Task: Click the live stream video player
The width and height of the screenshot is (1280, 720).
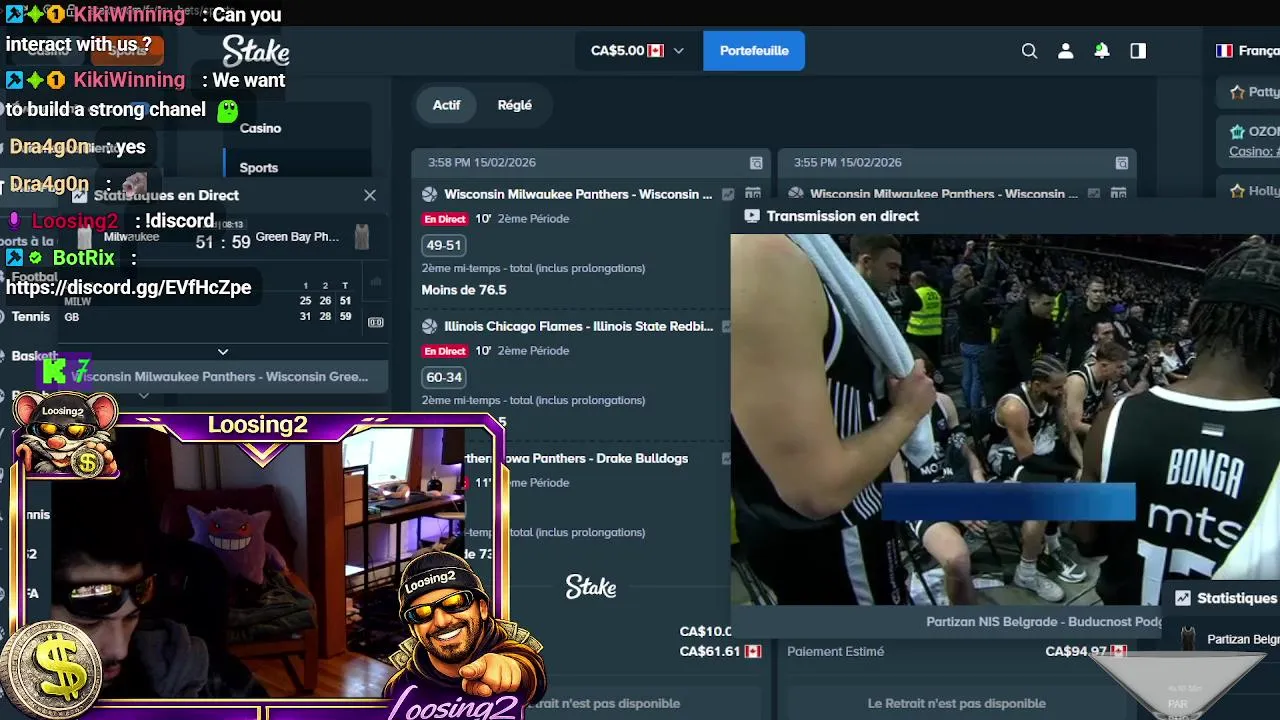Action: [x=1005, y=420]
